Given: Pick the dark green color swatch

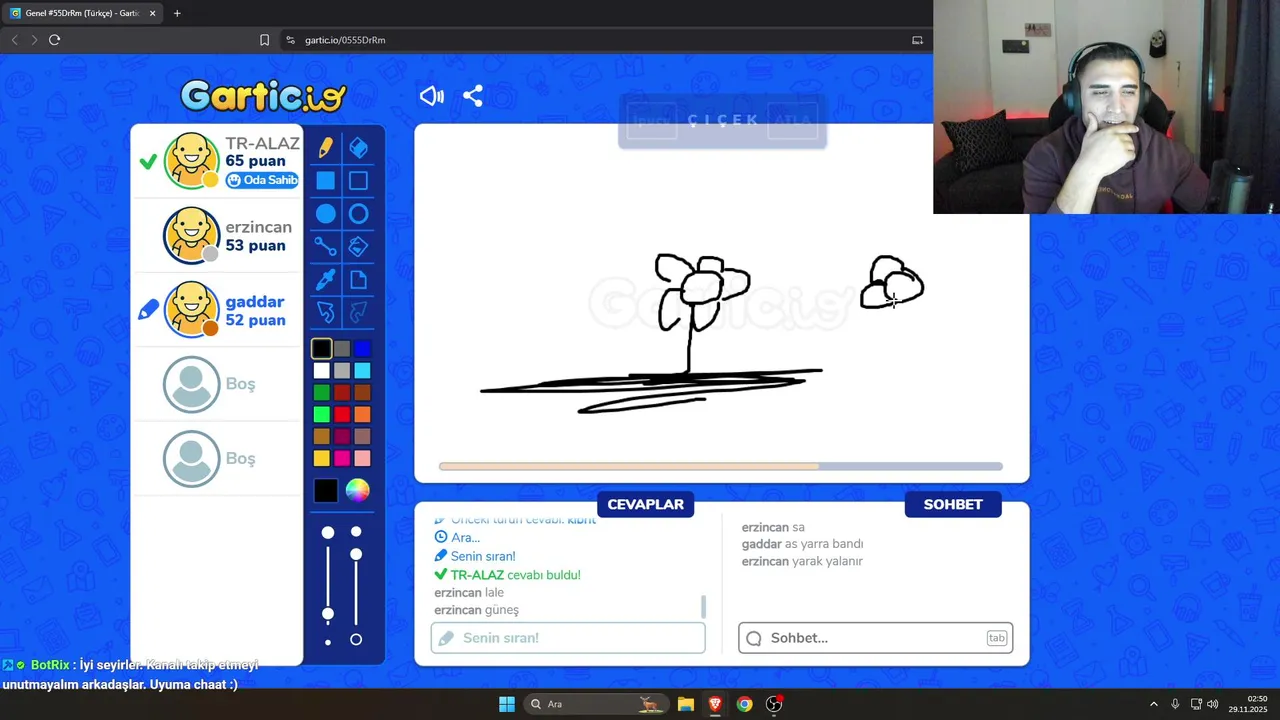Looking at the screenshot, I should pyautogui.click(x=321, y=392).
